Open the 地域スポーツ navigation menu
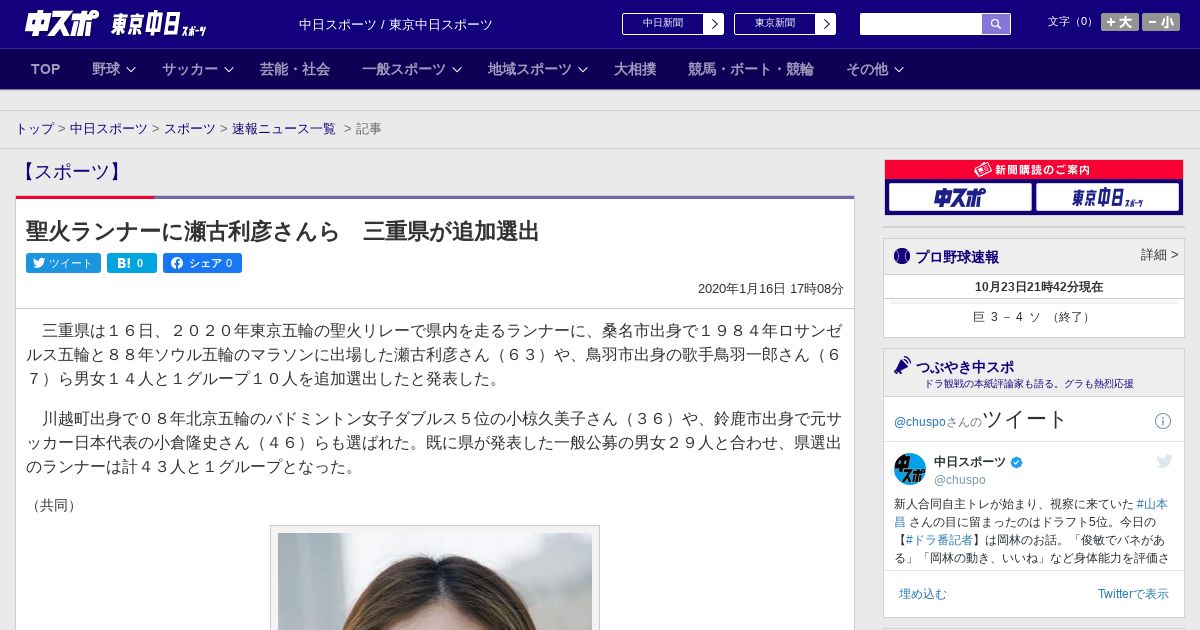 click(530, 69)
